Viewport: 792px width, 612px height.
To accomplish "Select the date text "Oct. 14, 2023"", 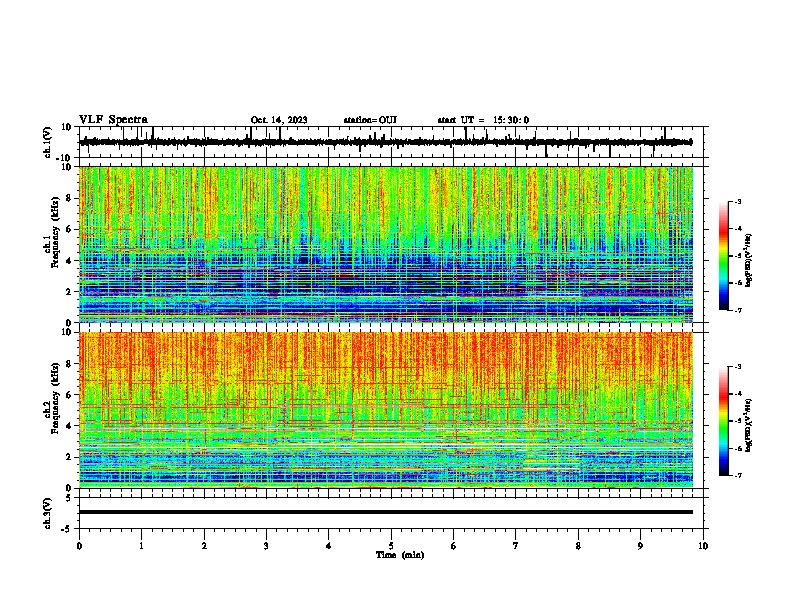I will tap(279, 120).
